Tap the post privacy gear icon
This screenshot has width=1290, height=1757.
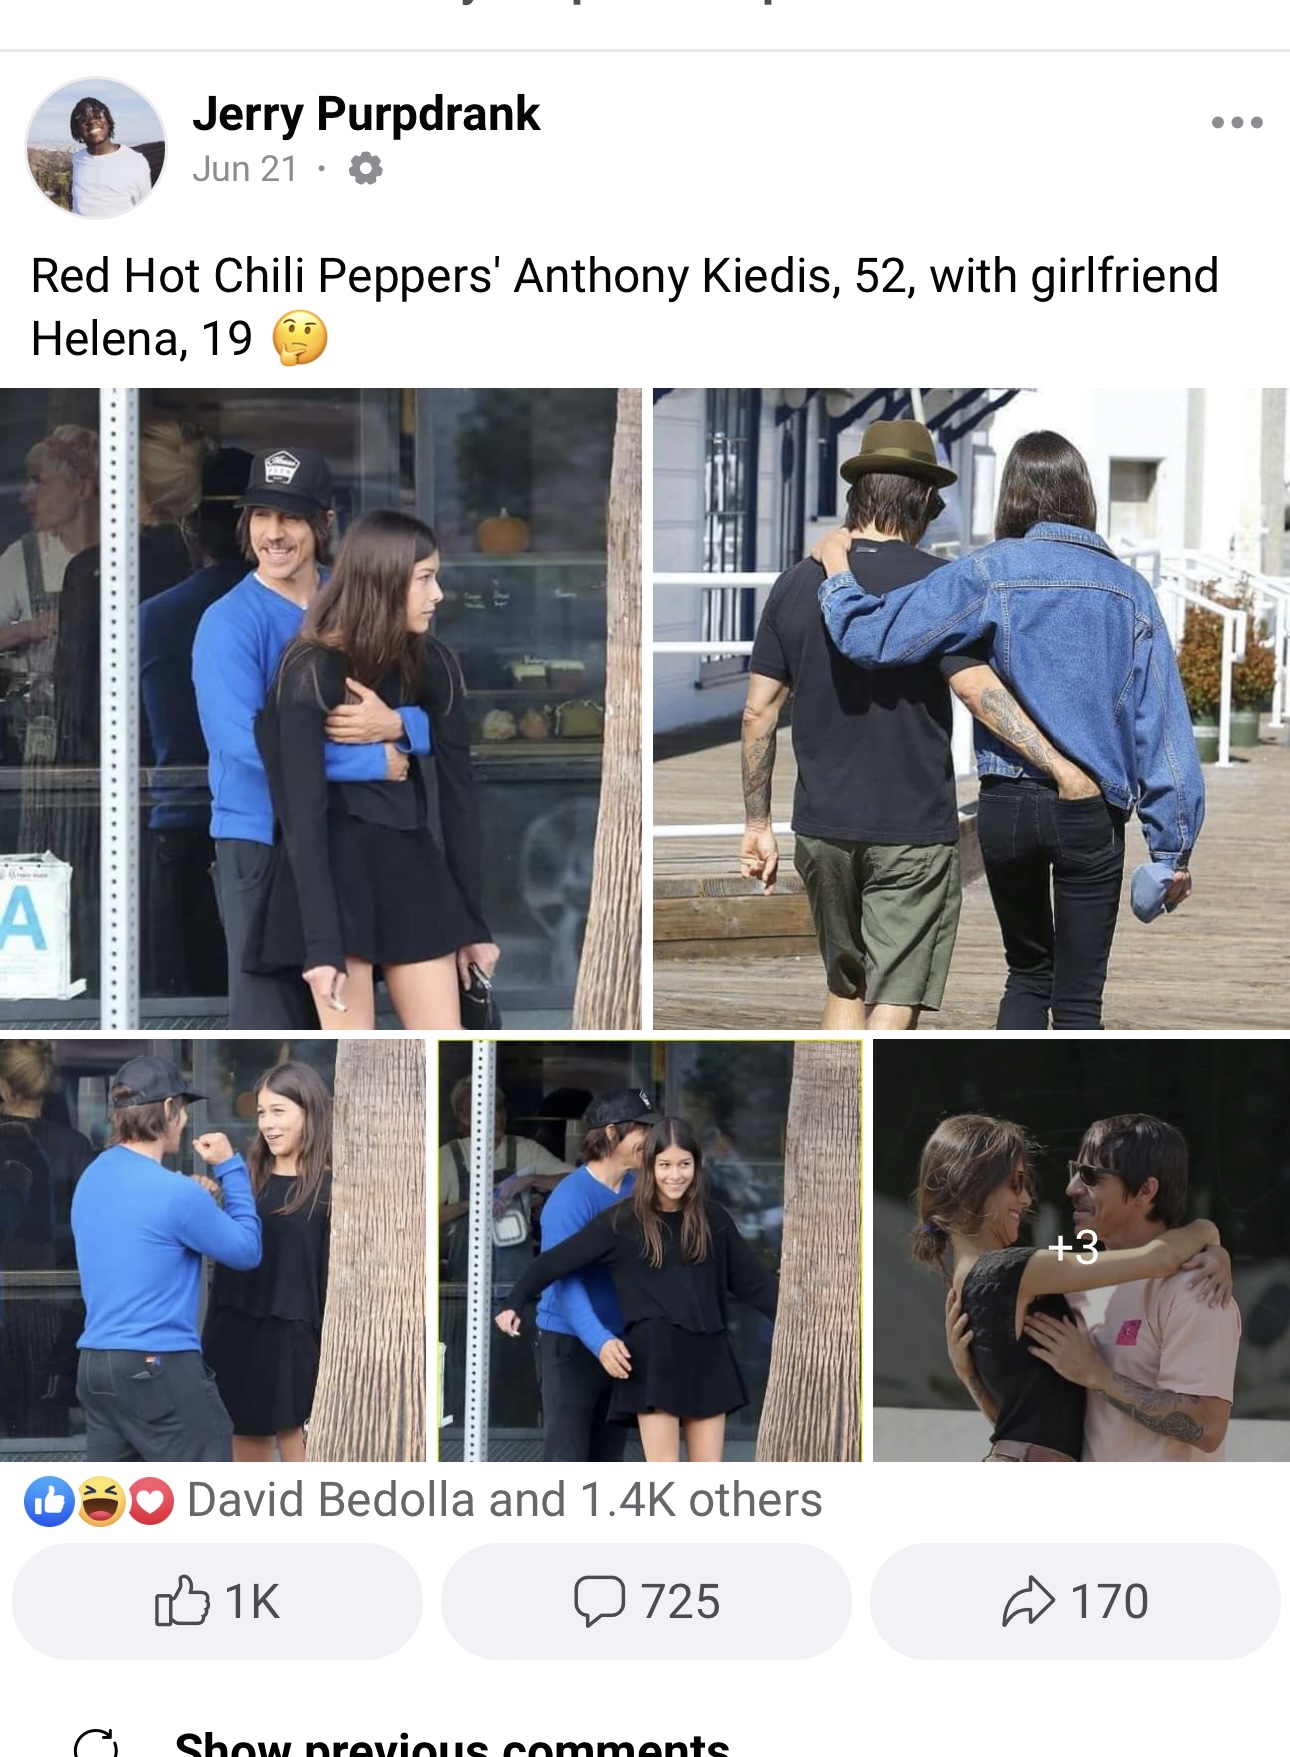pyautogui.click(x=366, y=169)
